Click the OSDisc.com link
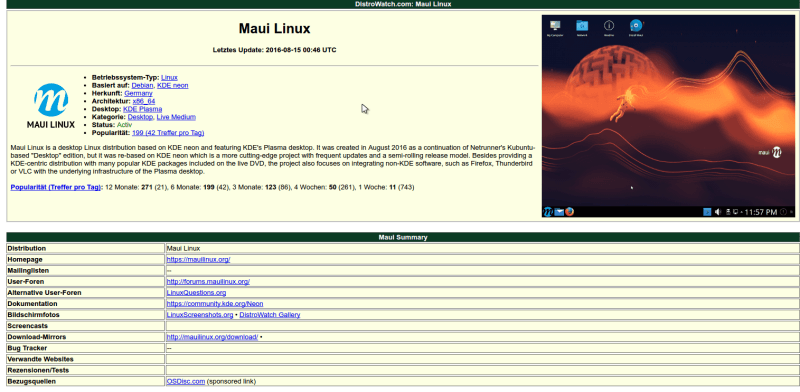 [186, 381]
